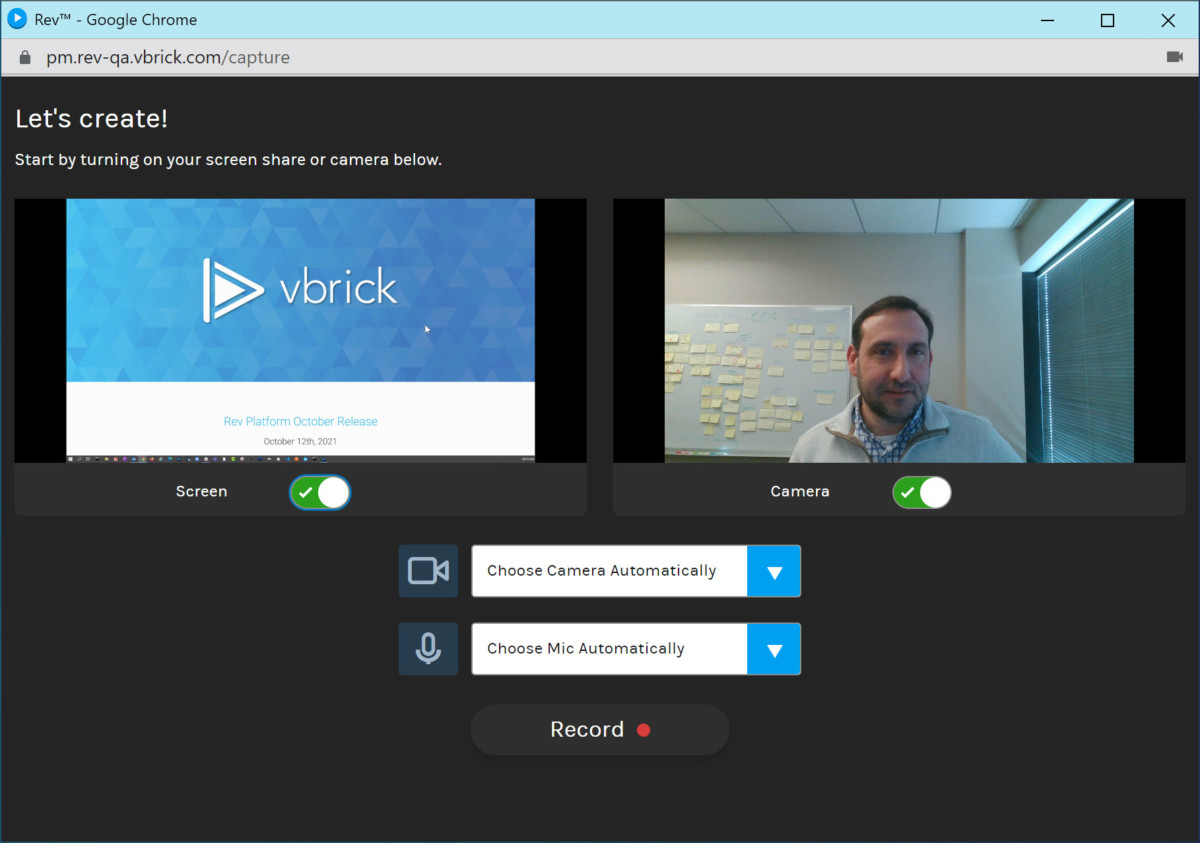Click the vbrick logo in the screen preview
The image size is (1200, 843).
(x=300, y=288)
